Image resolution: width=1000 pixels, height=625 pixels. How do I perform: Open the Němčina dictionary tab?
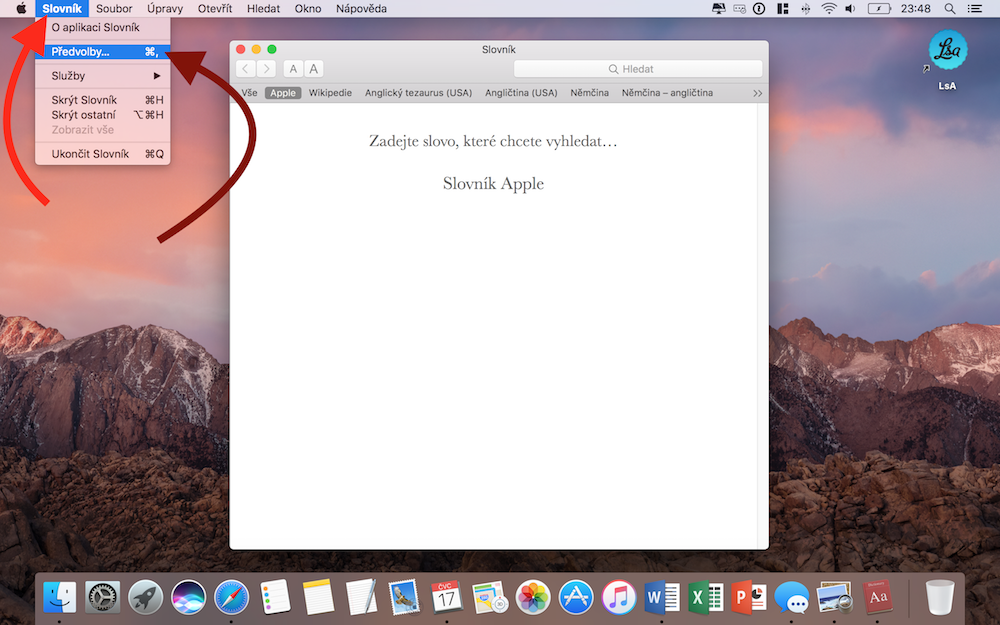(x=589, y=92)
